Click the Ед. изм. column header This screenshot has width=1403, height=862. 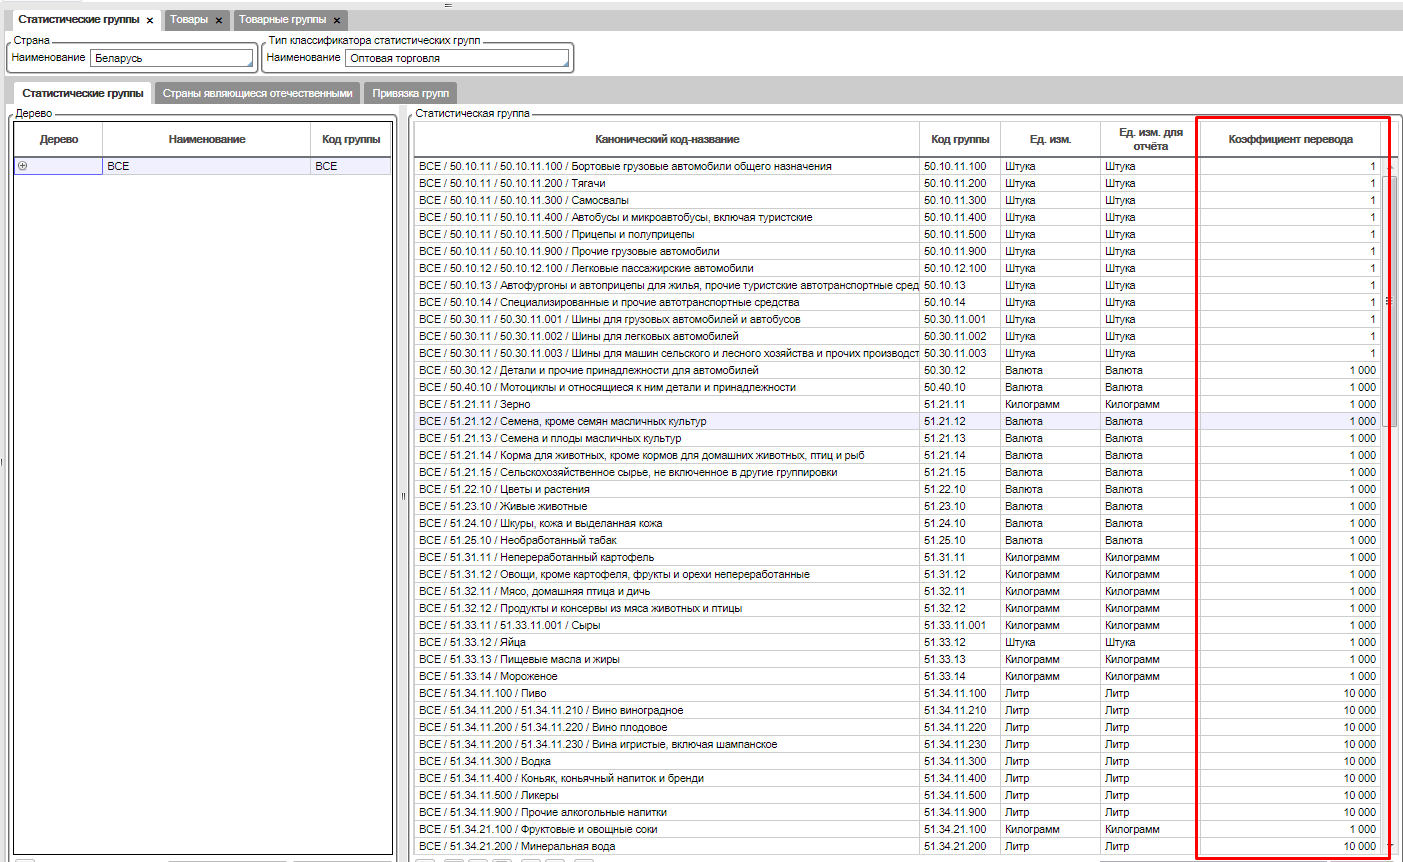pyautogui.click(x=1050, y=139)
